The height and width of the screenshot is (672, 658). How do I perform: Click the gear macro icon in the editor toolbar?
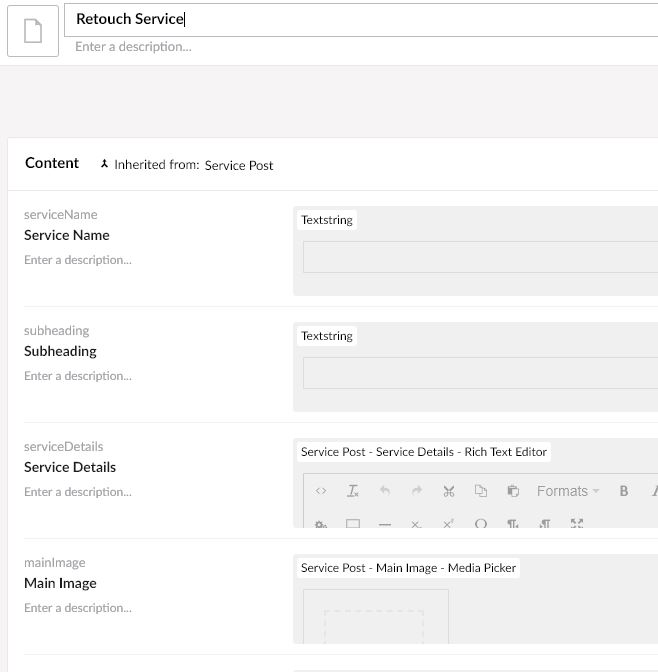[x=321, y=524]
